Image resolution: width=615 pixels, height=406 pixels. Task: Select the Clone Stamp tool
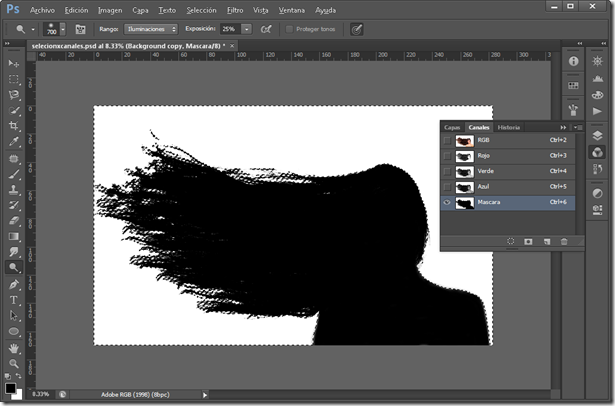coord(14,190)
